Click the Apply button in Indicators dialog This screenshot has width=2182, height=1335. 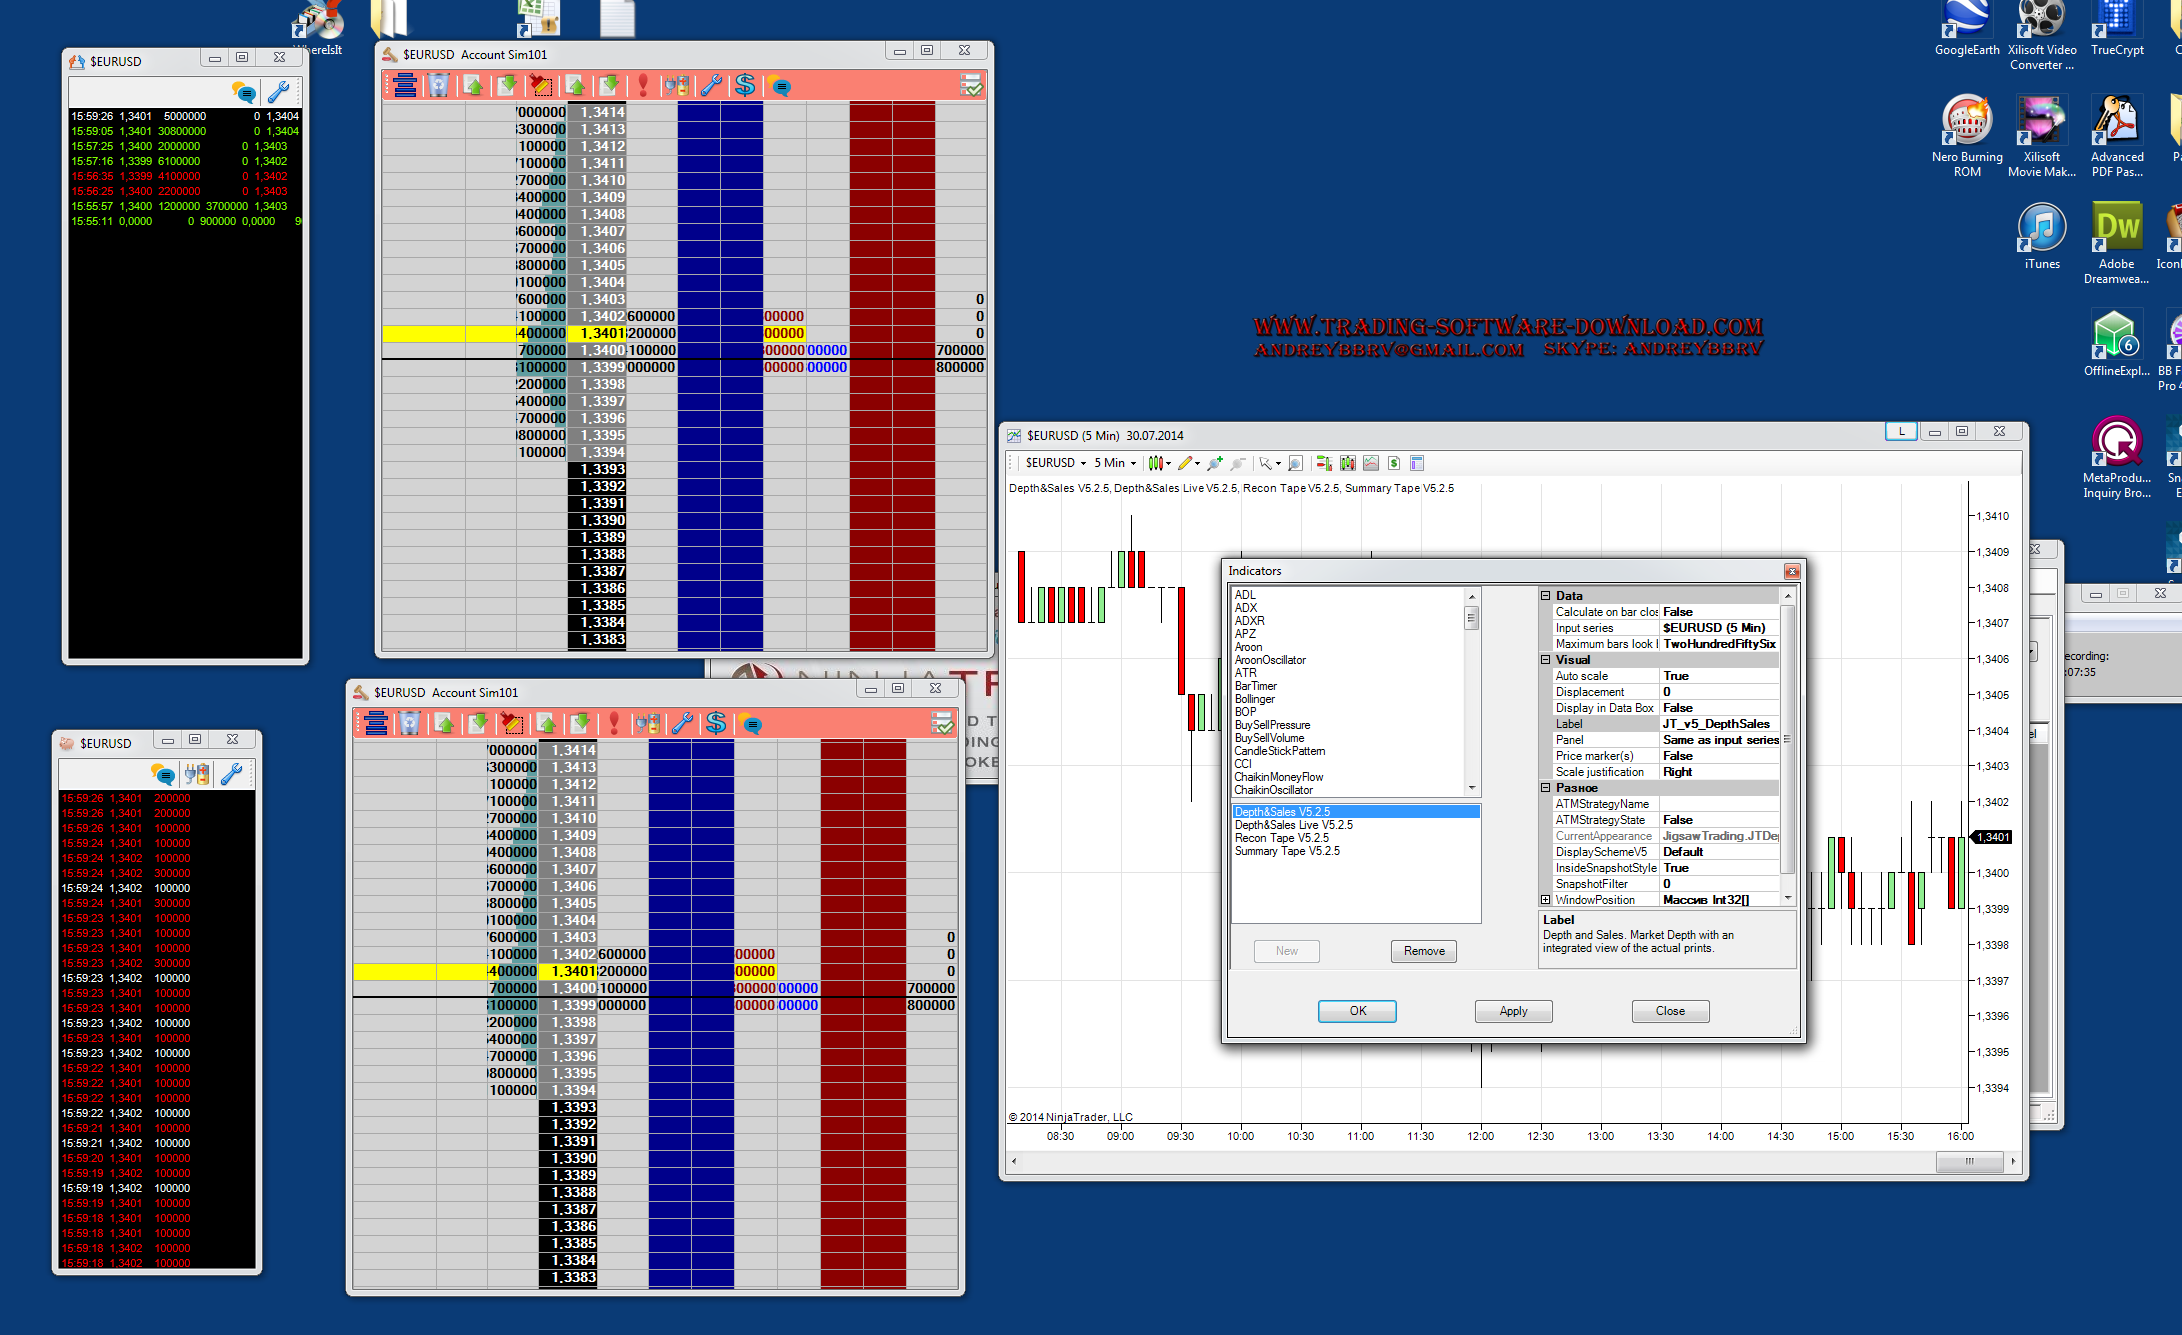point(1513,1011)
